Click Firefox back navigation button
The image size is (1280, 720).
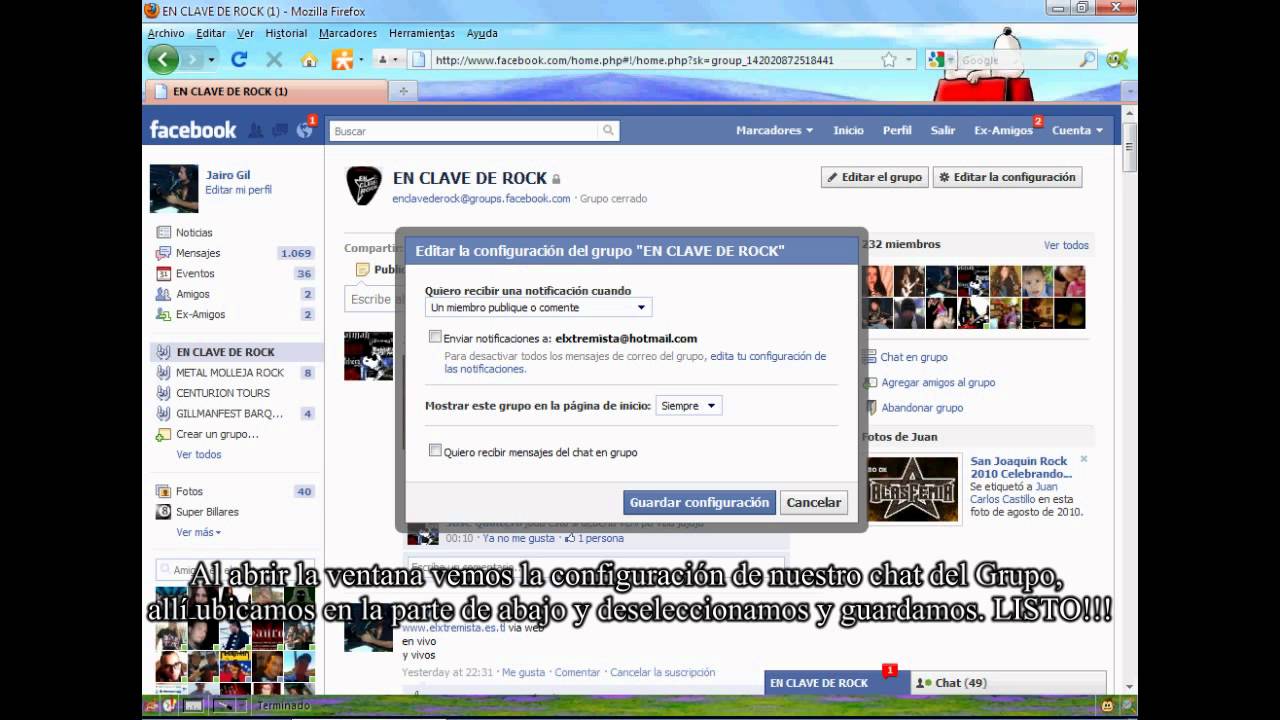pos(163,60)
